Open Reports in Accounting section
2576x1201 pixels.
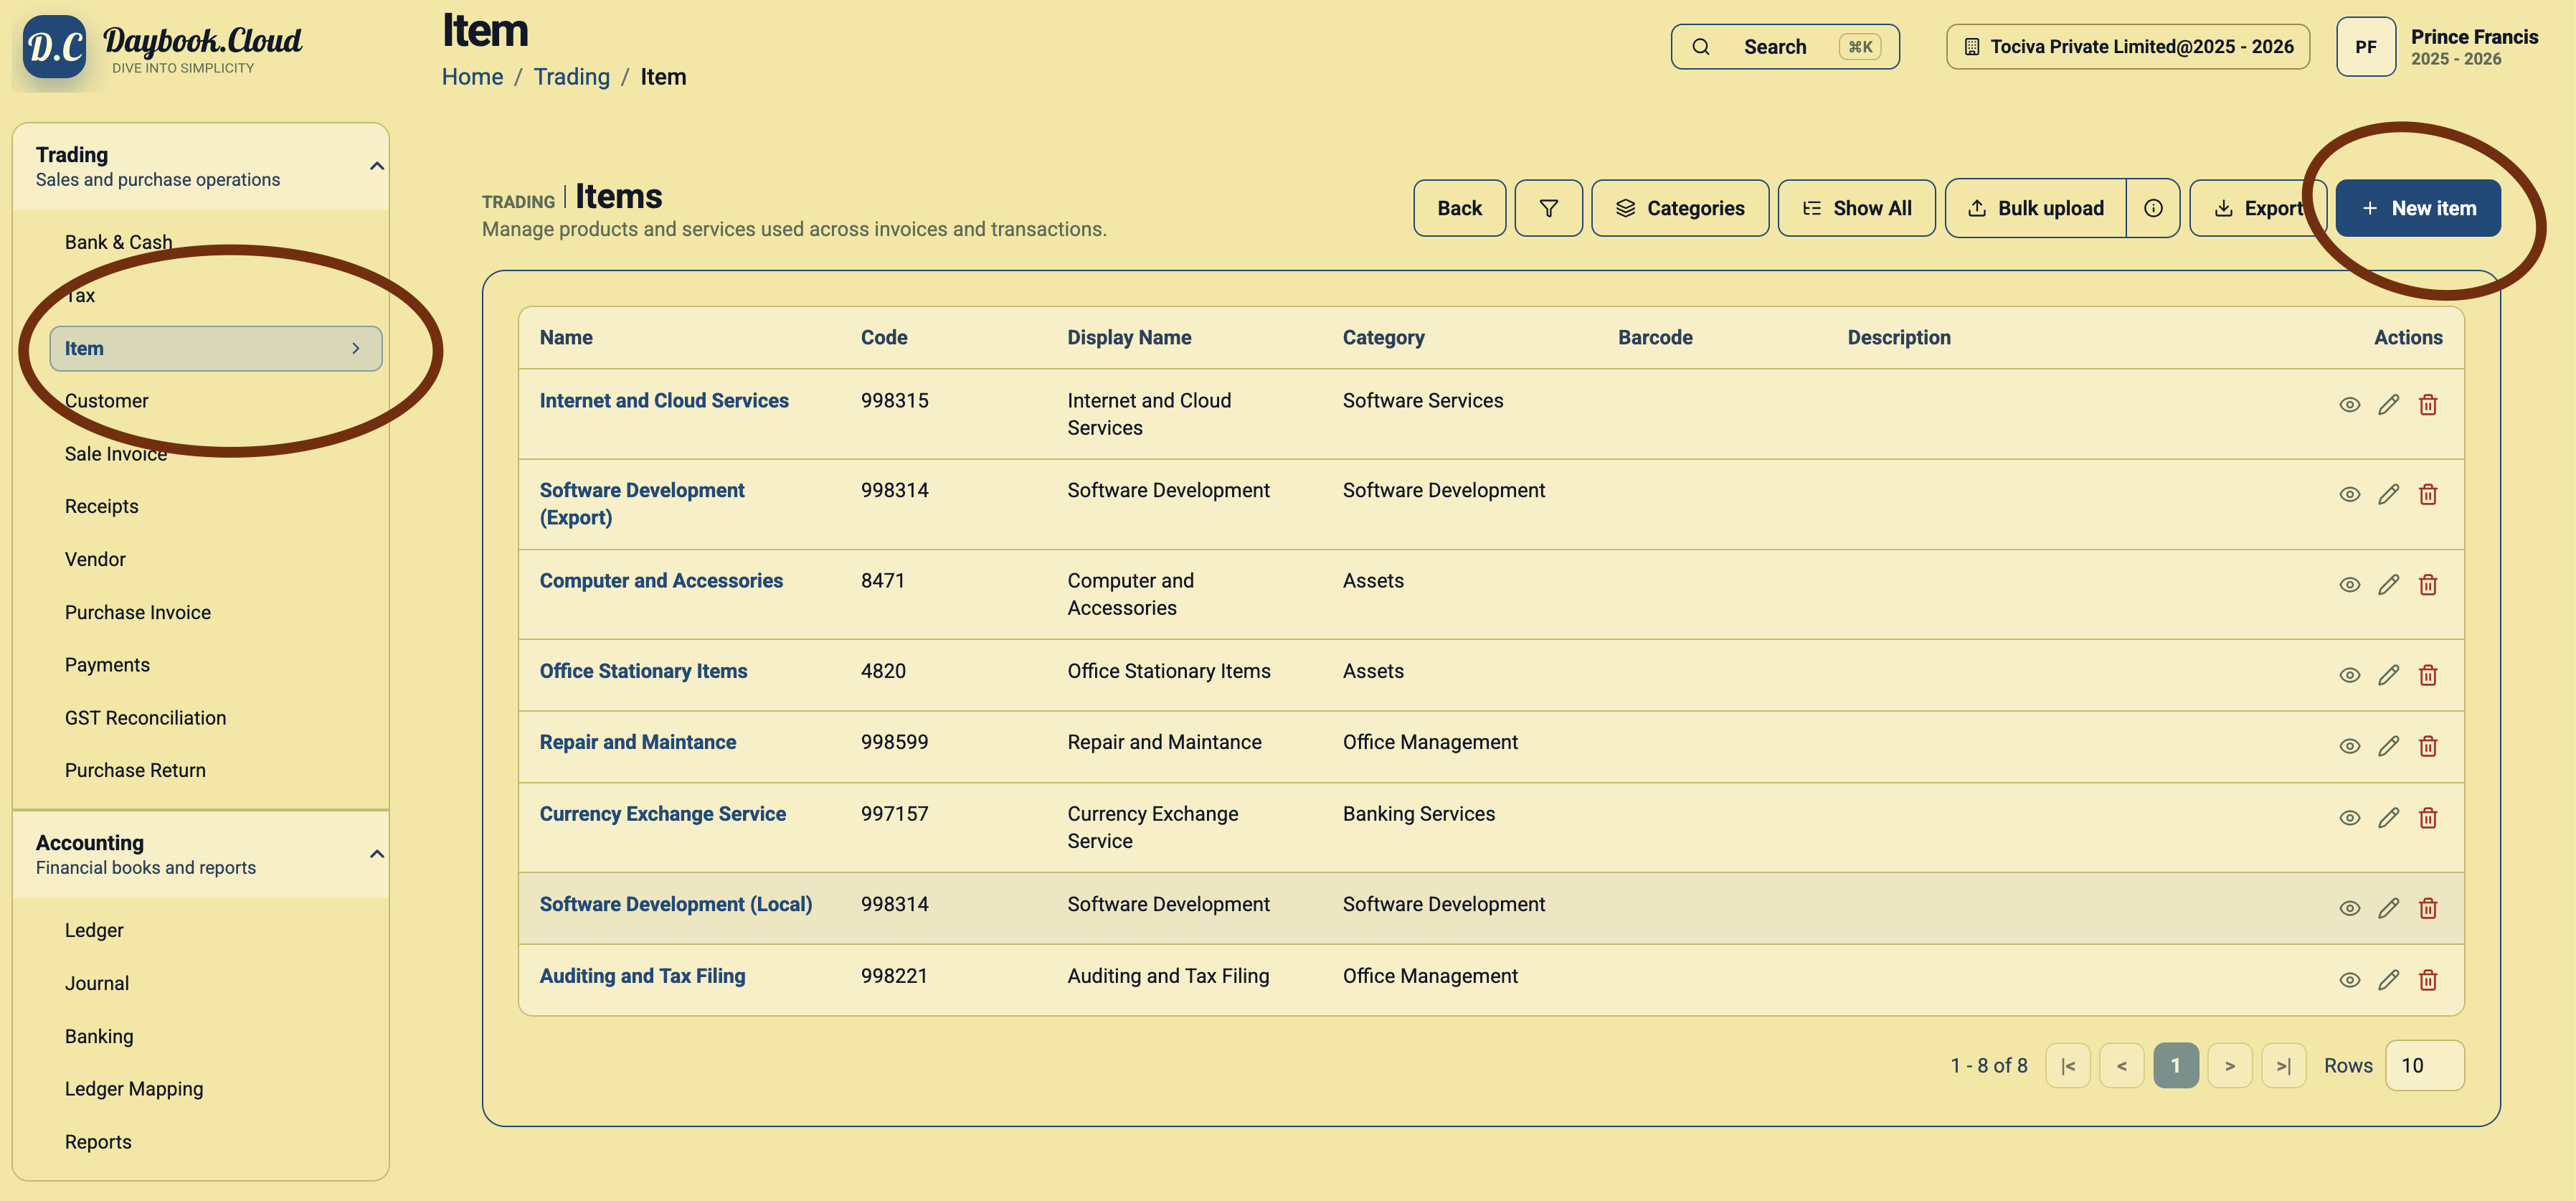[98, 1142]
